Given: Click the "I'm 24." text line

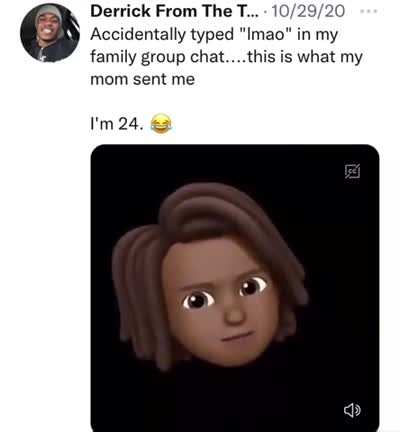Looking at the screenshot, I should click(117, 124).
